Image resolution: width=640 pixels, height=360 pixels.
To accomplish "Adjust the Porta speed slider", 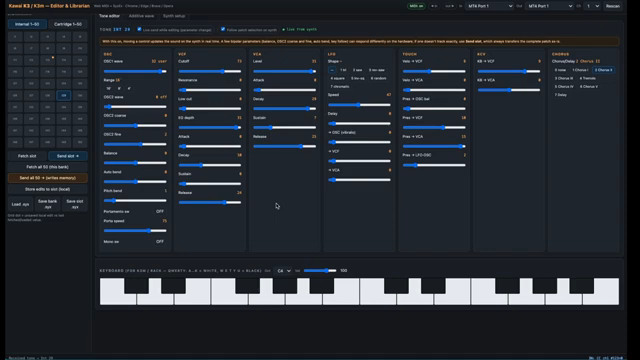I will click(x=135, y=231).
